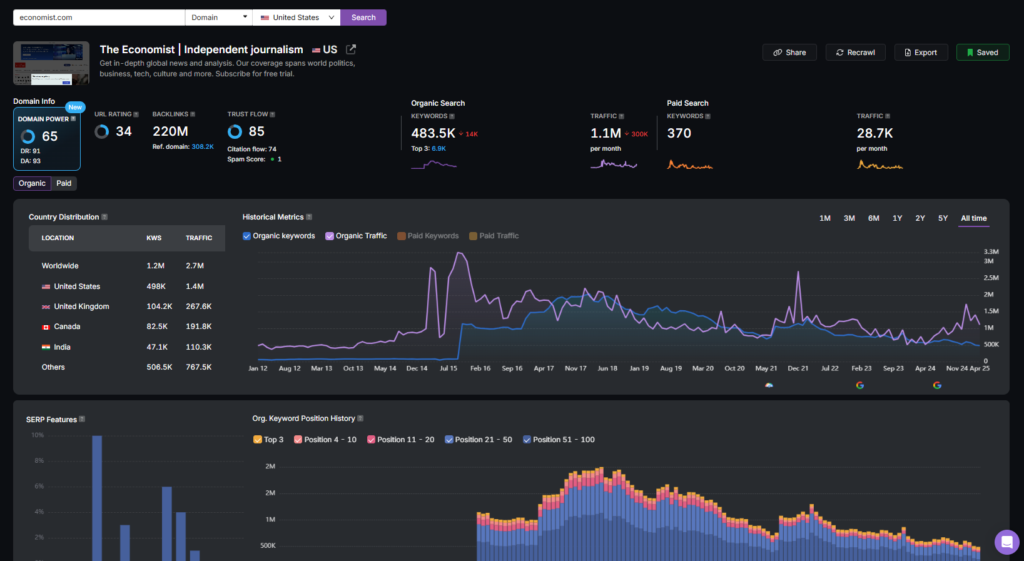Click the United Kingdom flag icon

pyautogui.click(x=46, y=306)
